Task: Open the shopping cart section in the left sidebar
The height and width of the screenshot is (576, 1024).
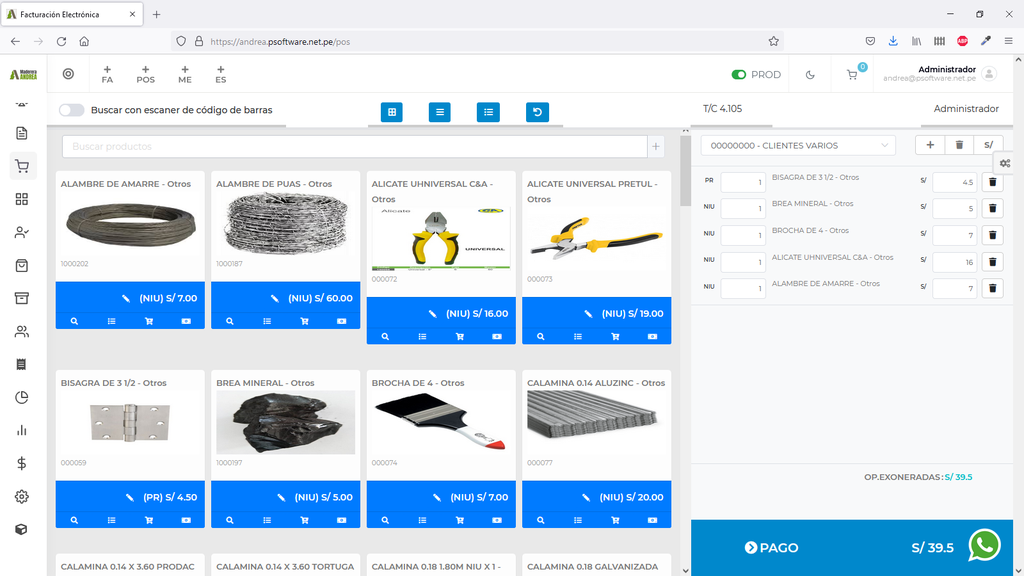Action: point(22,167)
